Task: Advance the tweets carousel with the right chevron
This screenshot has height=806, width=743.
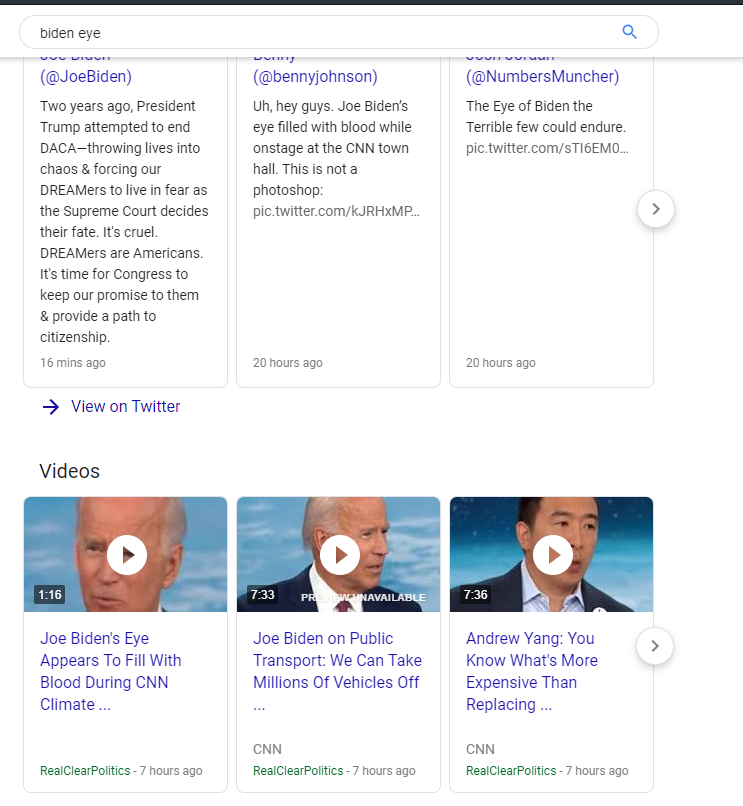Action: pyautogui.click(x=656, y=209)
